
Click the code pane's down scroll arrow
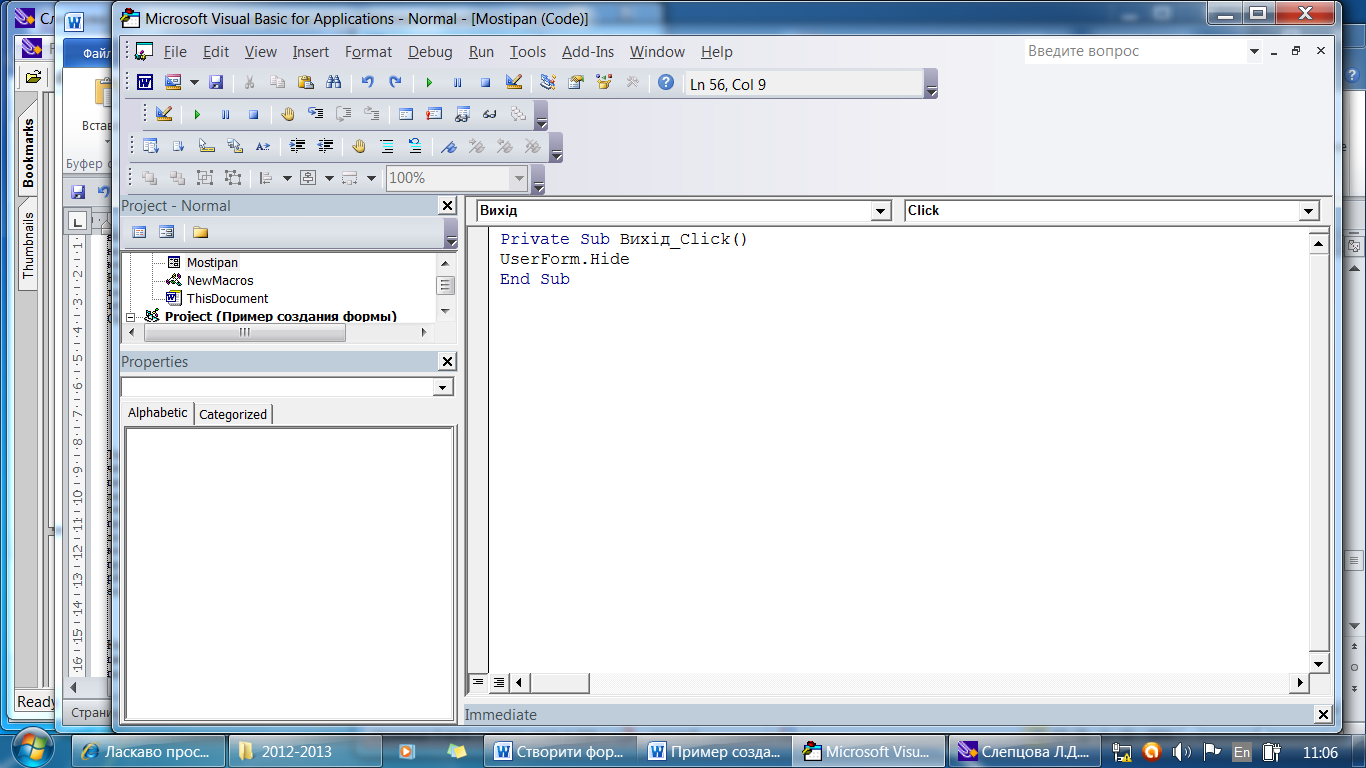click(1319, 664)
